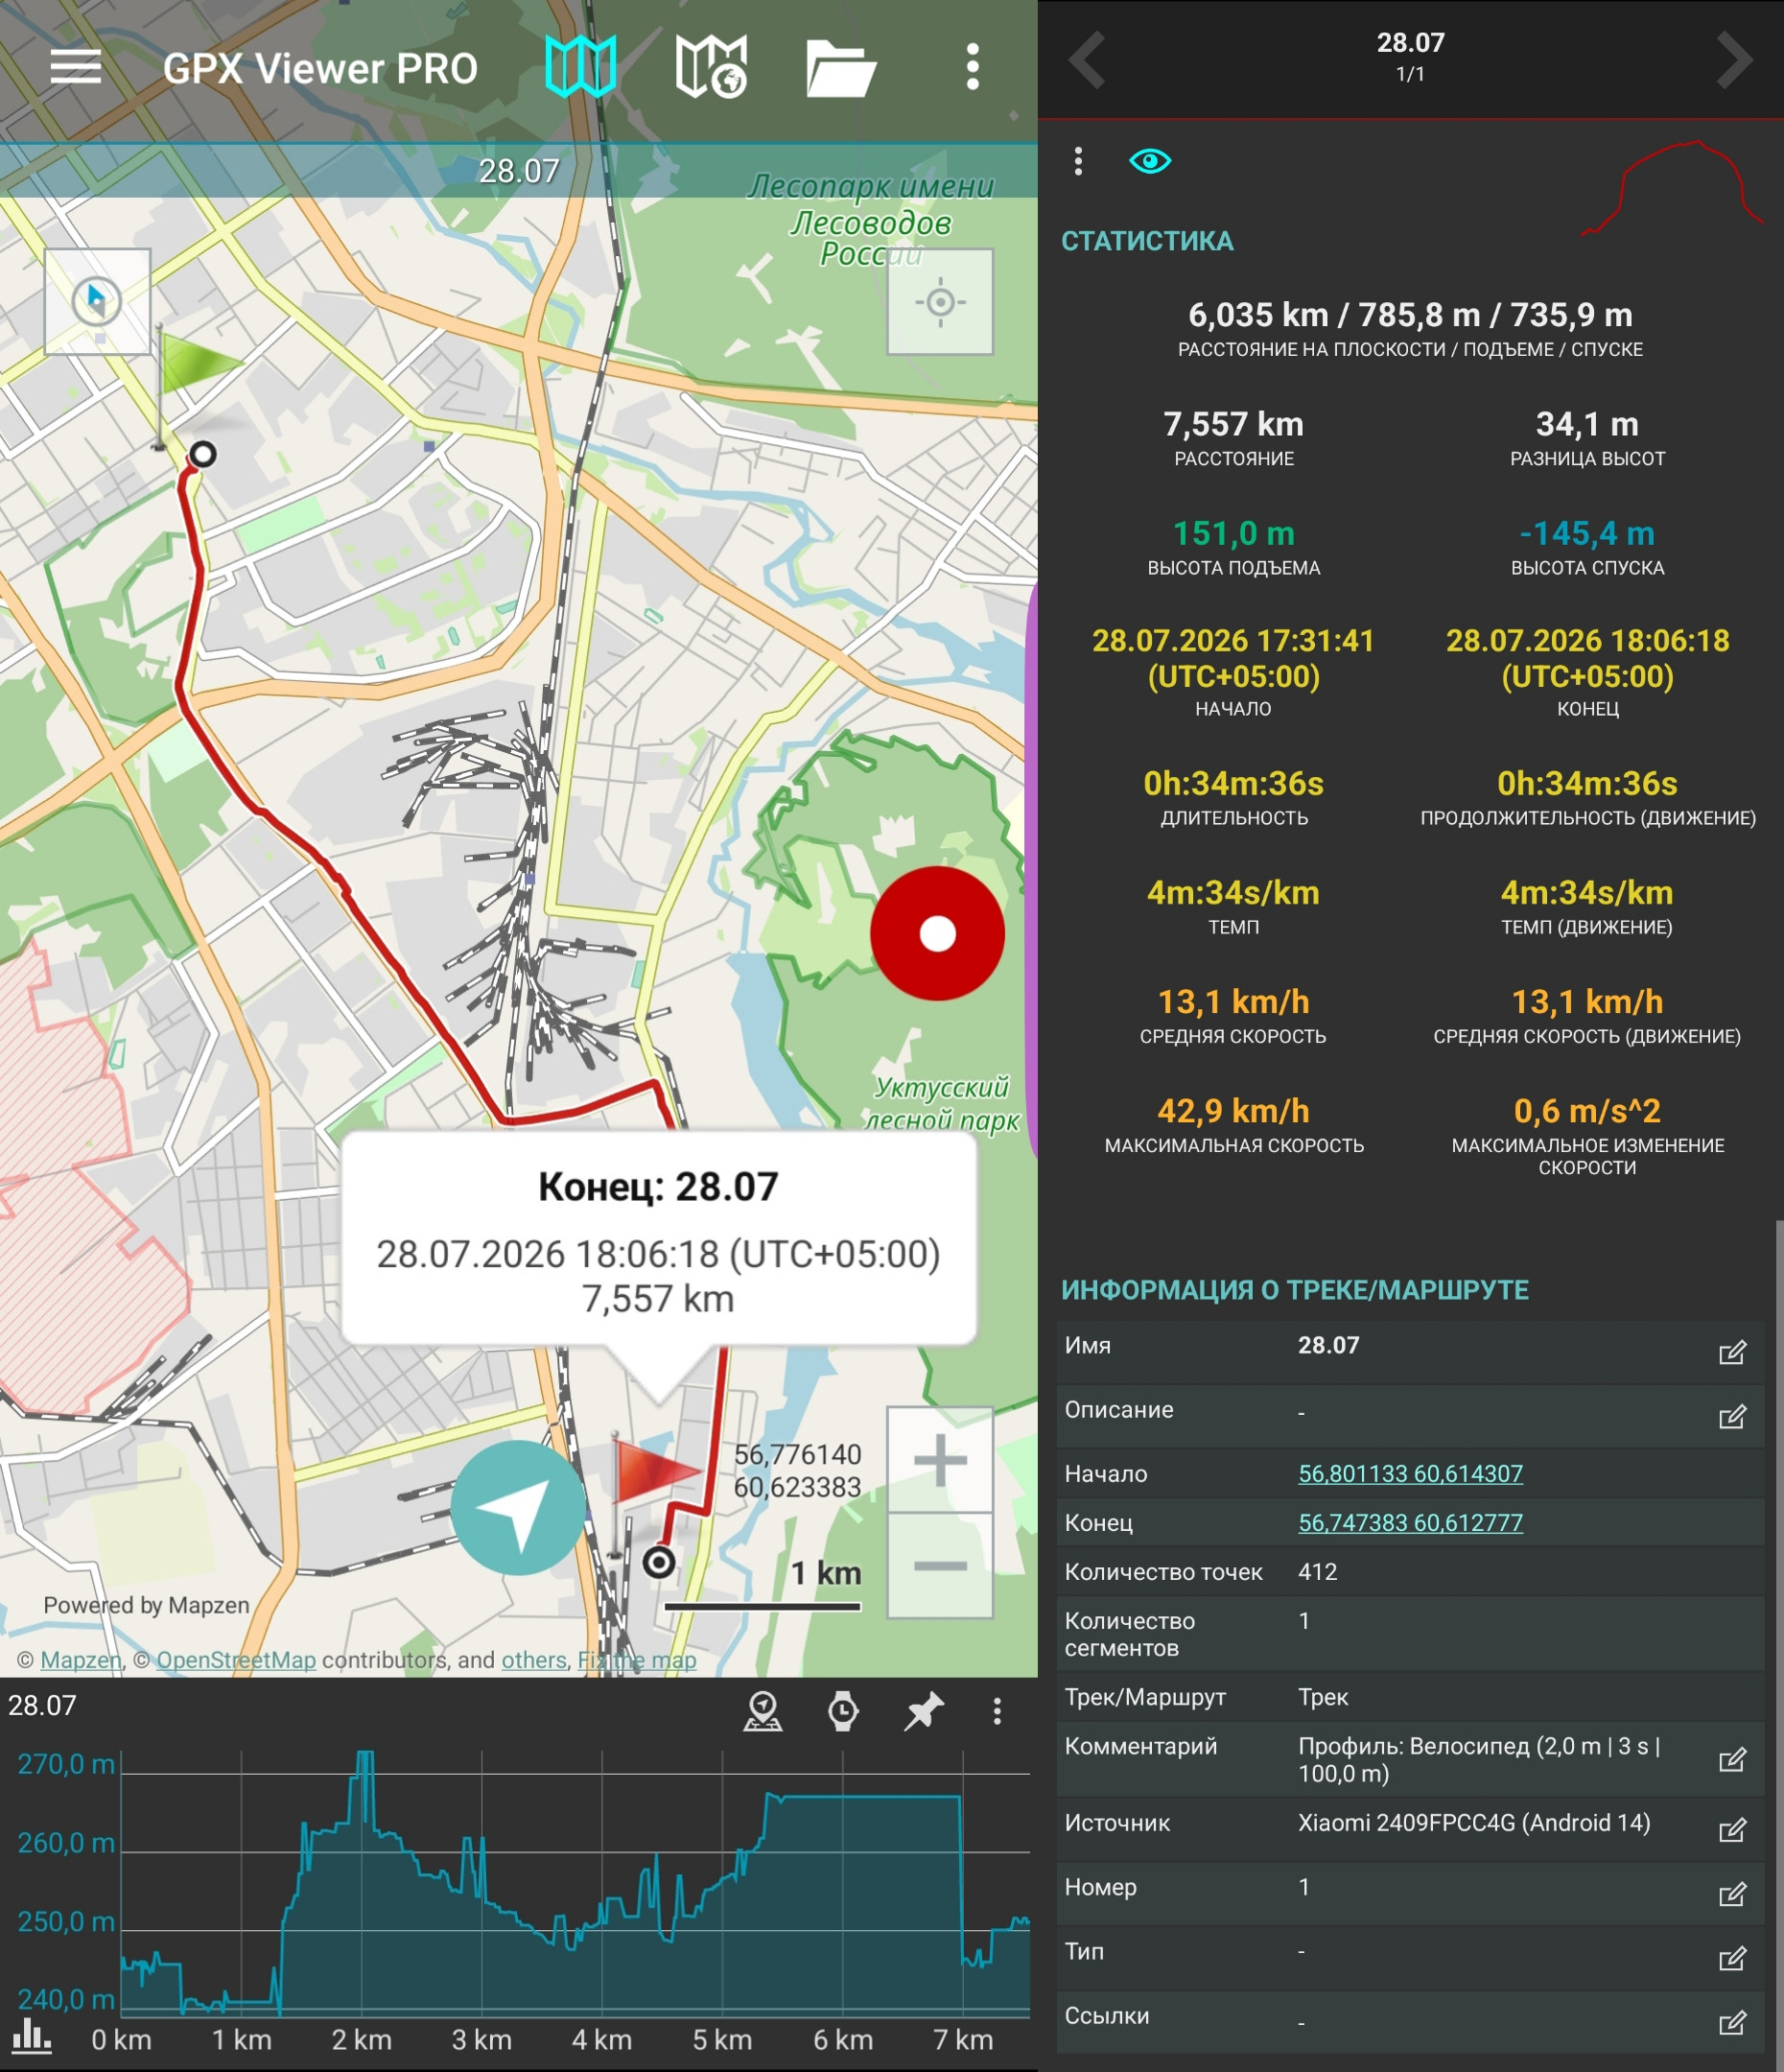Tap the Конец: 28.07 info popup

659,1239
